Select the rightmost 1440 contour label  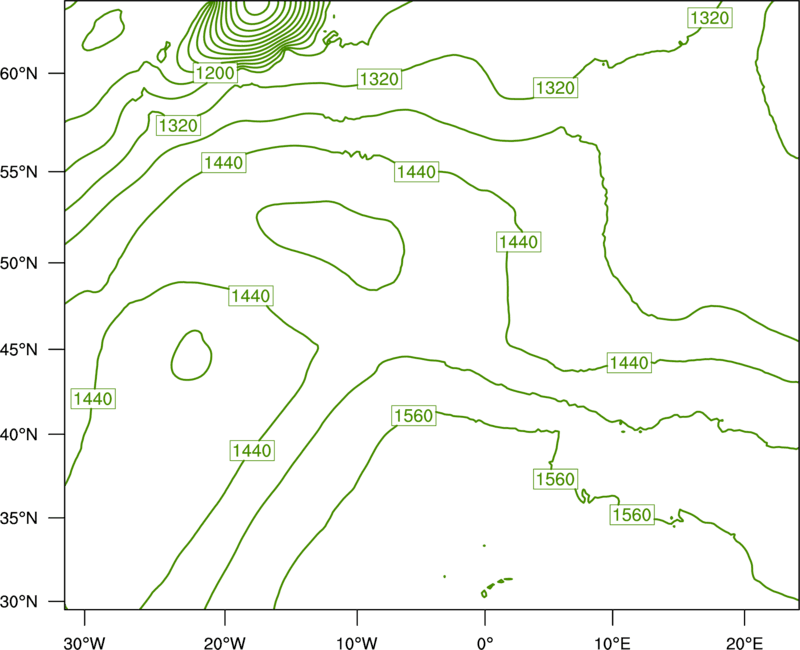(629, 363)
